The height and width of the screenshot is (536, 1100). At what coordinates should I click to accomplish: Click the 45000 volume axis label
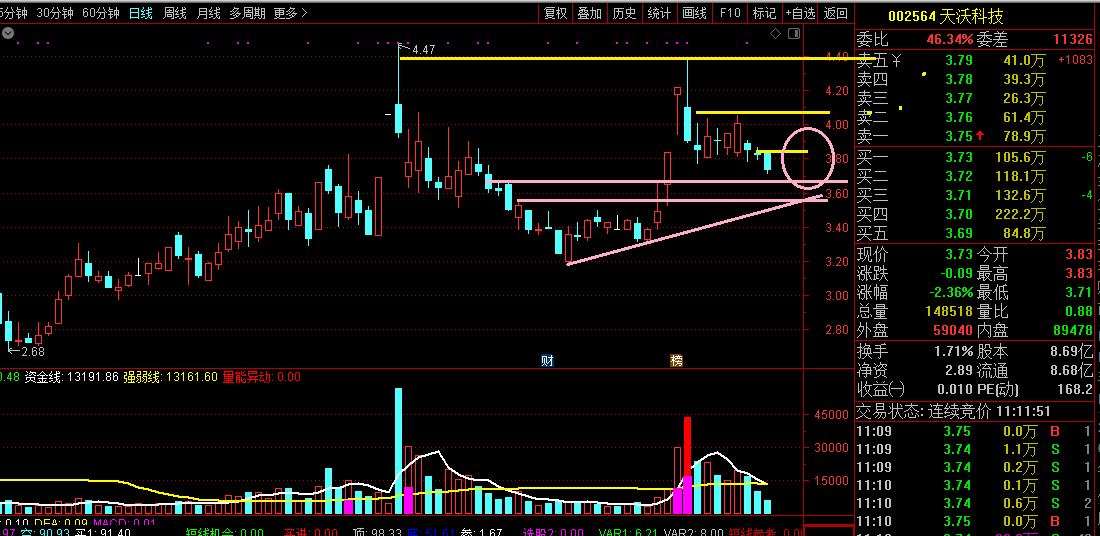[829, 415]
